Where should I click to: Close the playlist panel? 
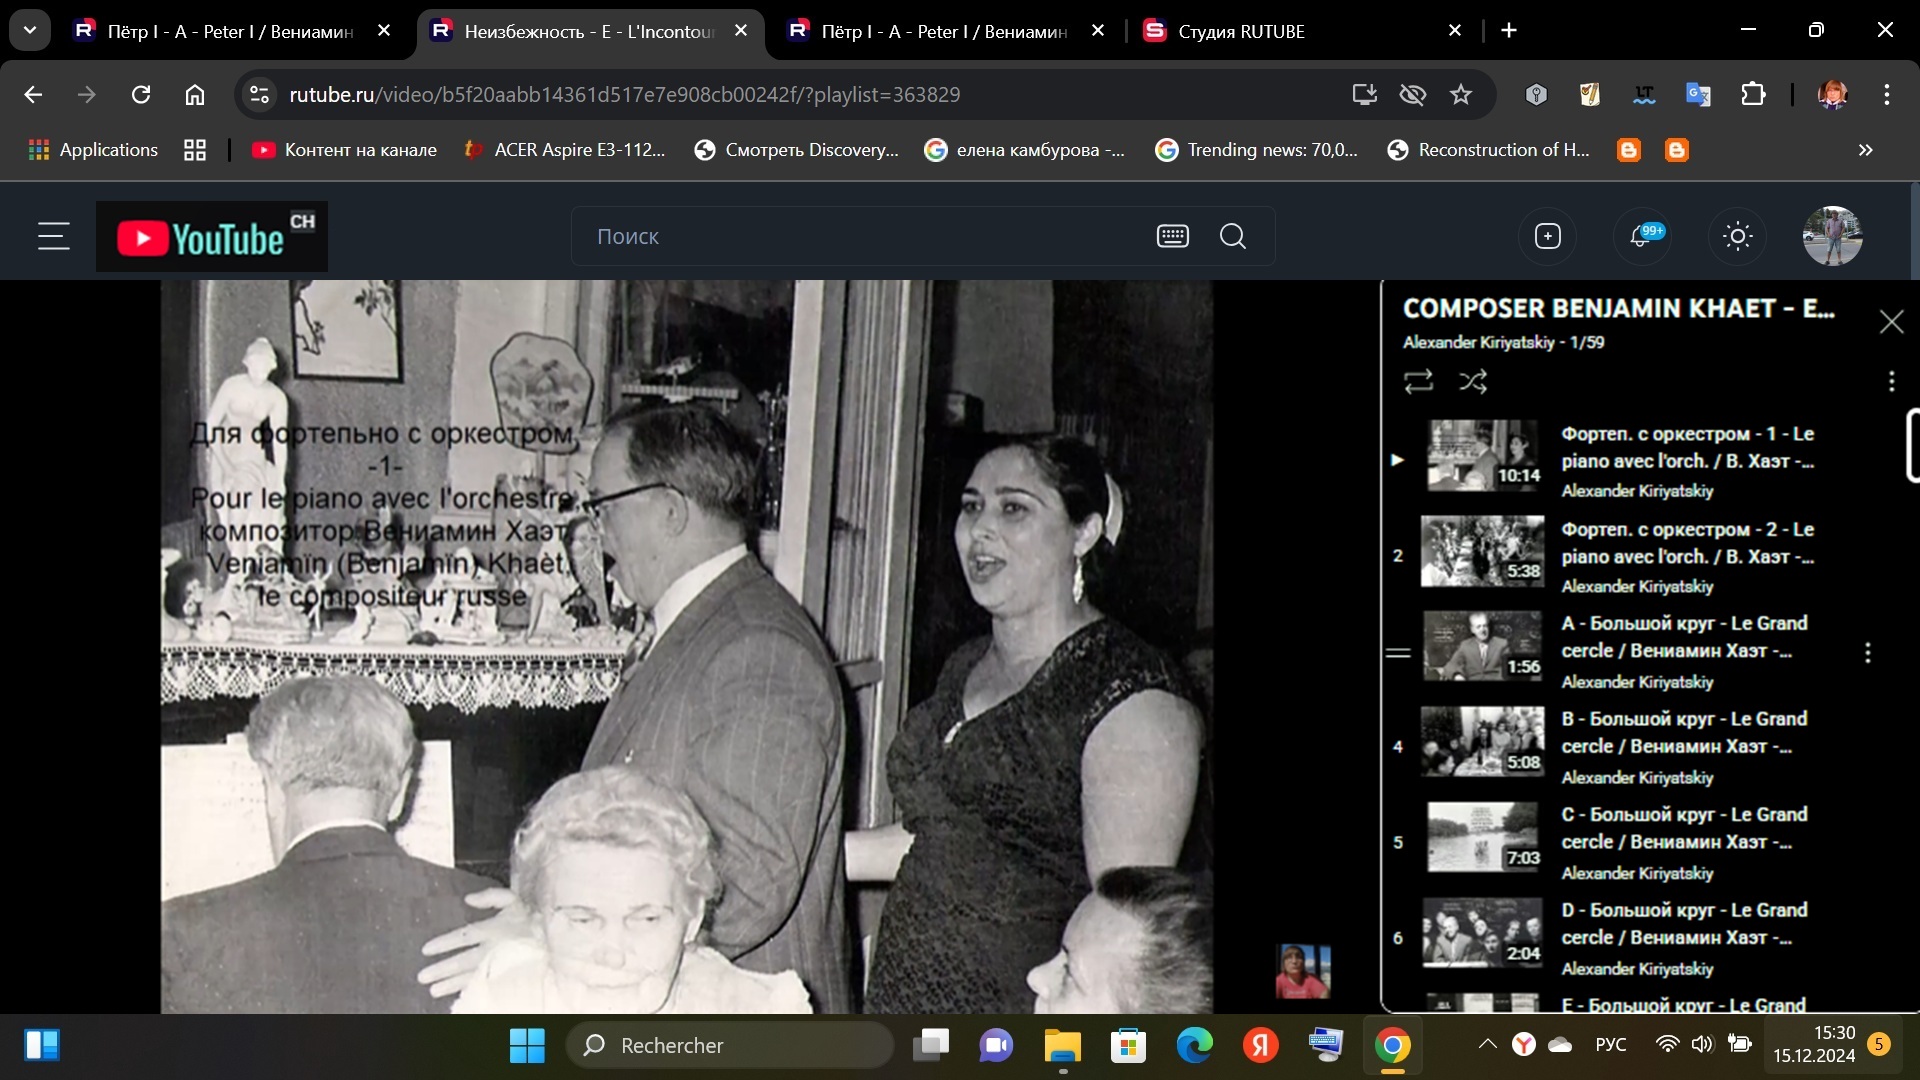[1890, 322]
